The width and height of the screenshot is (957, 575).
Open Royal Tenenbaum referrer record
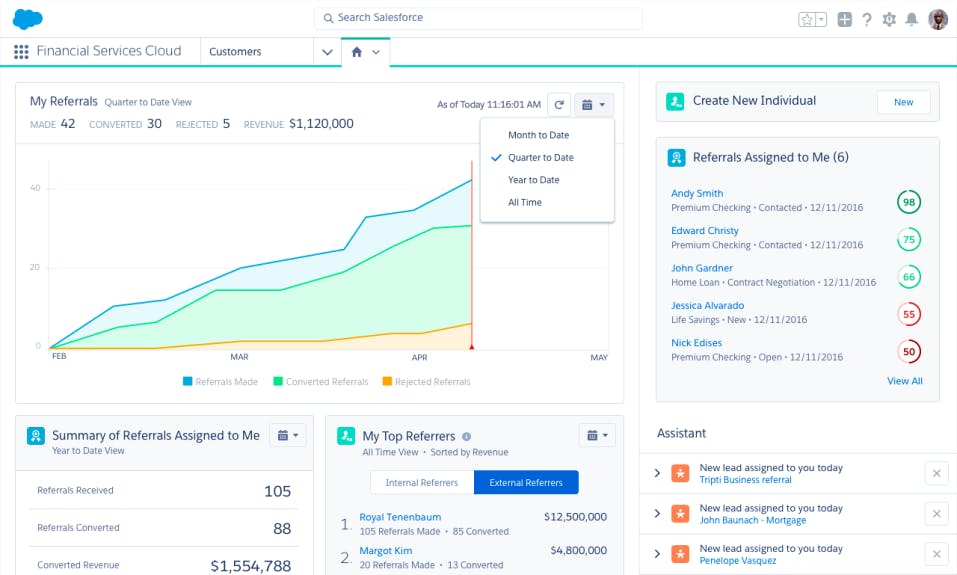400,517
